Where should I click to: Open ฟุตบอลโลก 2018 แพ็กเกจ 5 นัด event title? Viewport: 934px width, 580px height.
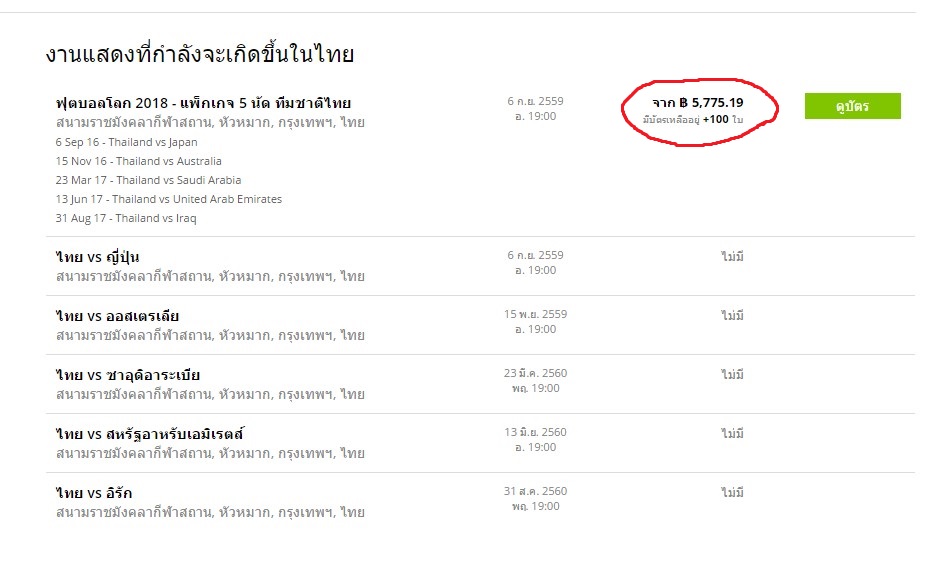coord(203,102)
